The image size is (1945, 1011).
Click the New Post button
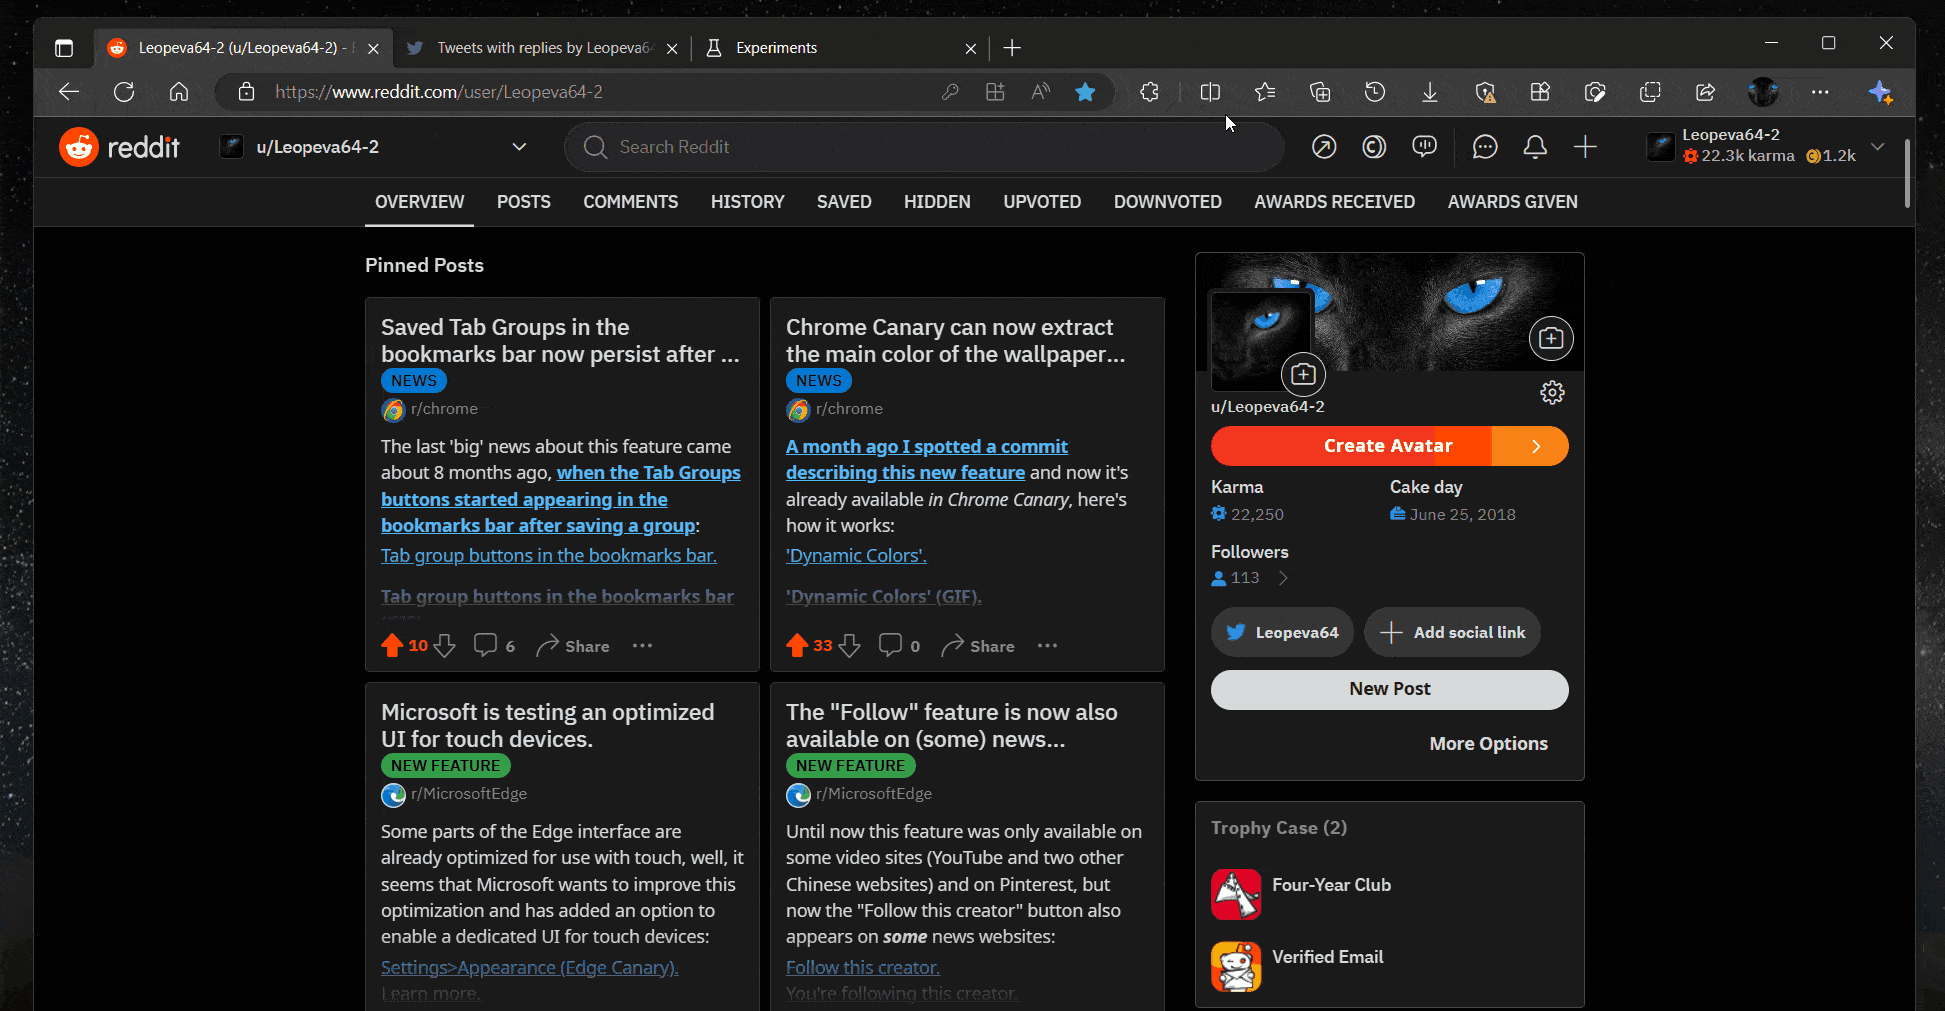click(x=1390, y=689)
